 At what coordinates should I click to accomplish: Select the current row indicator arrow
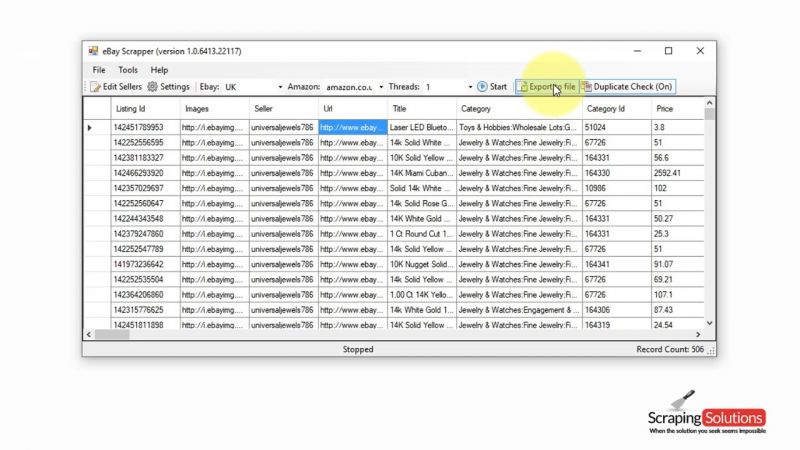(90, 128)
